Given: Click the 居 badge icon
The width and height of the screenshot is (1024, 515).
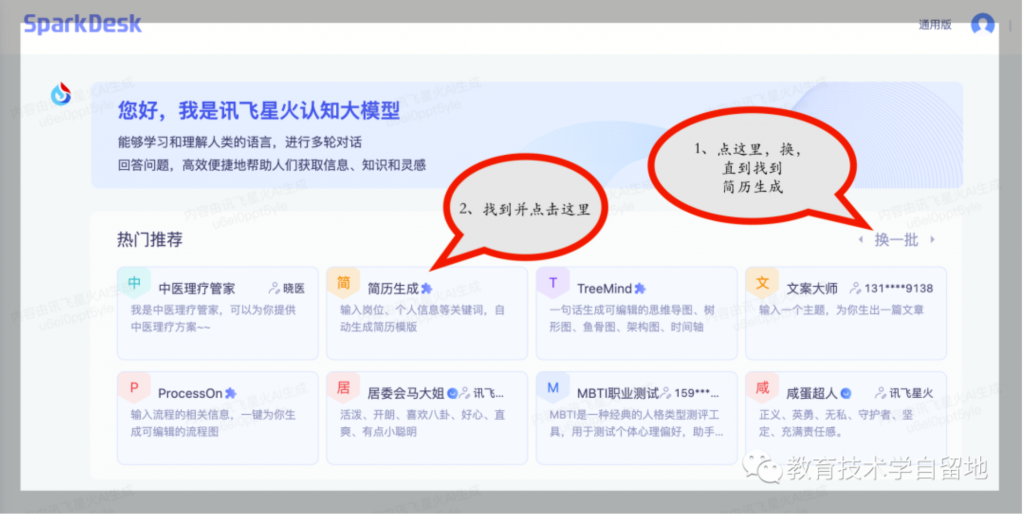Looking at the screenshot, I should coord(344,388).
